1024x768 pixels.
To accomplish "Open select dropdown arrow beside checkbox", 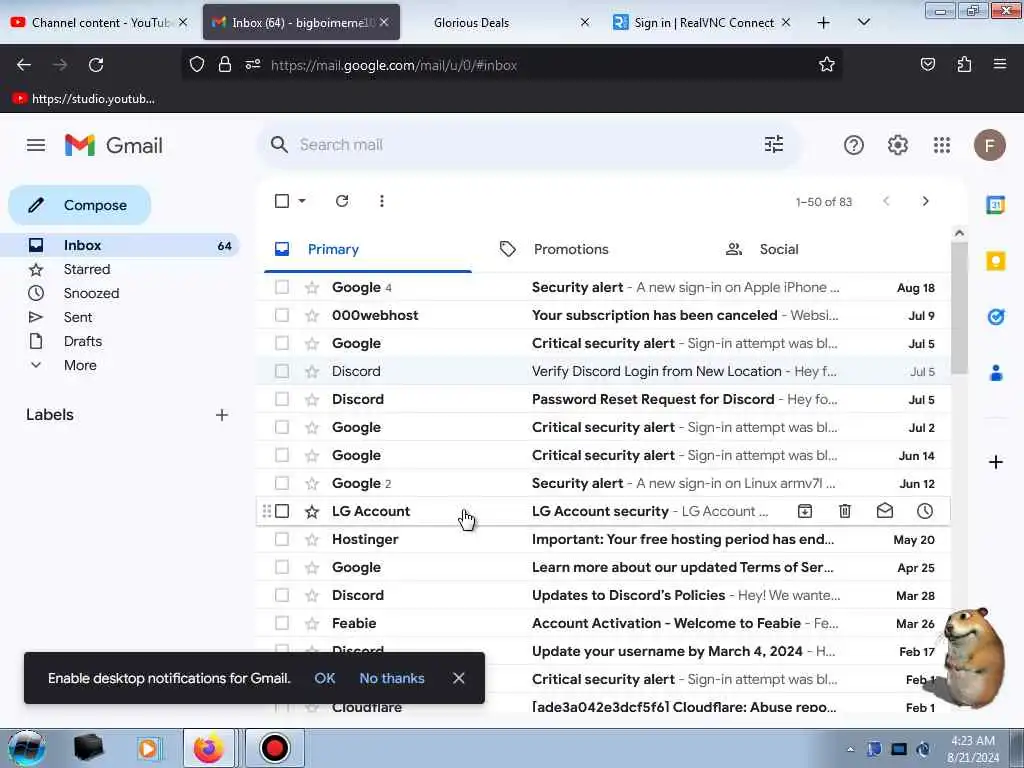I will click(x=302, y=201).
